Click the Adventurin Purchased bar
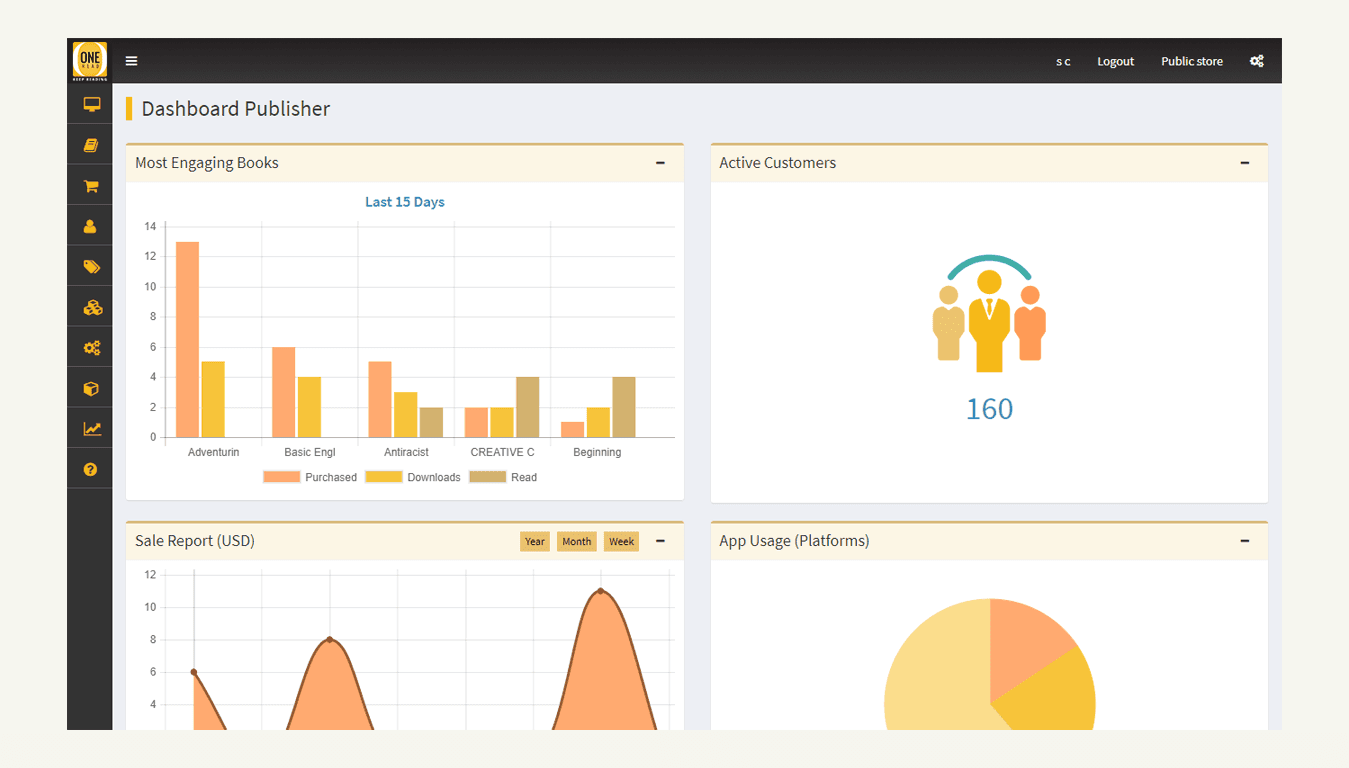 (187, 340)
